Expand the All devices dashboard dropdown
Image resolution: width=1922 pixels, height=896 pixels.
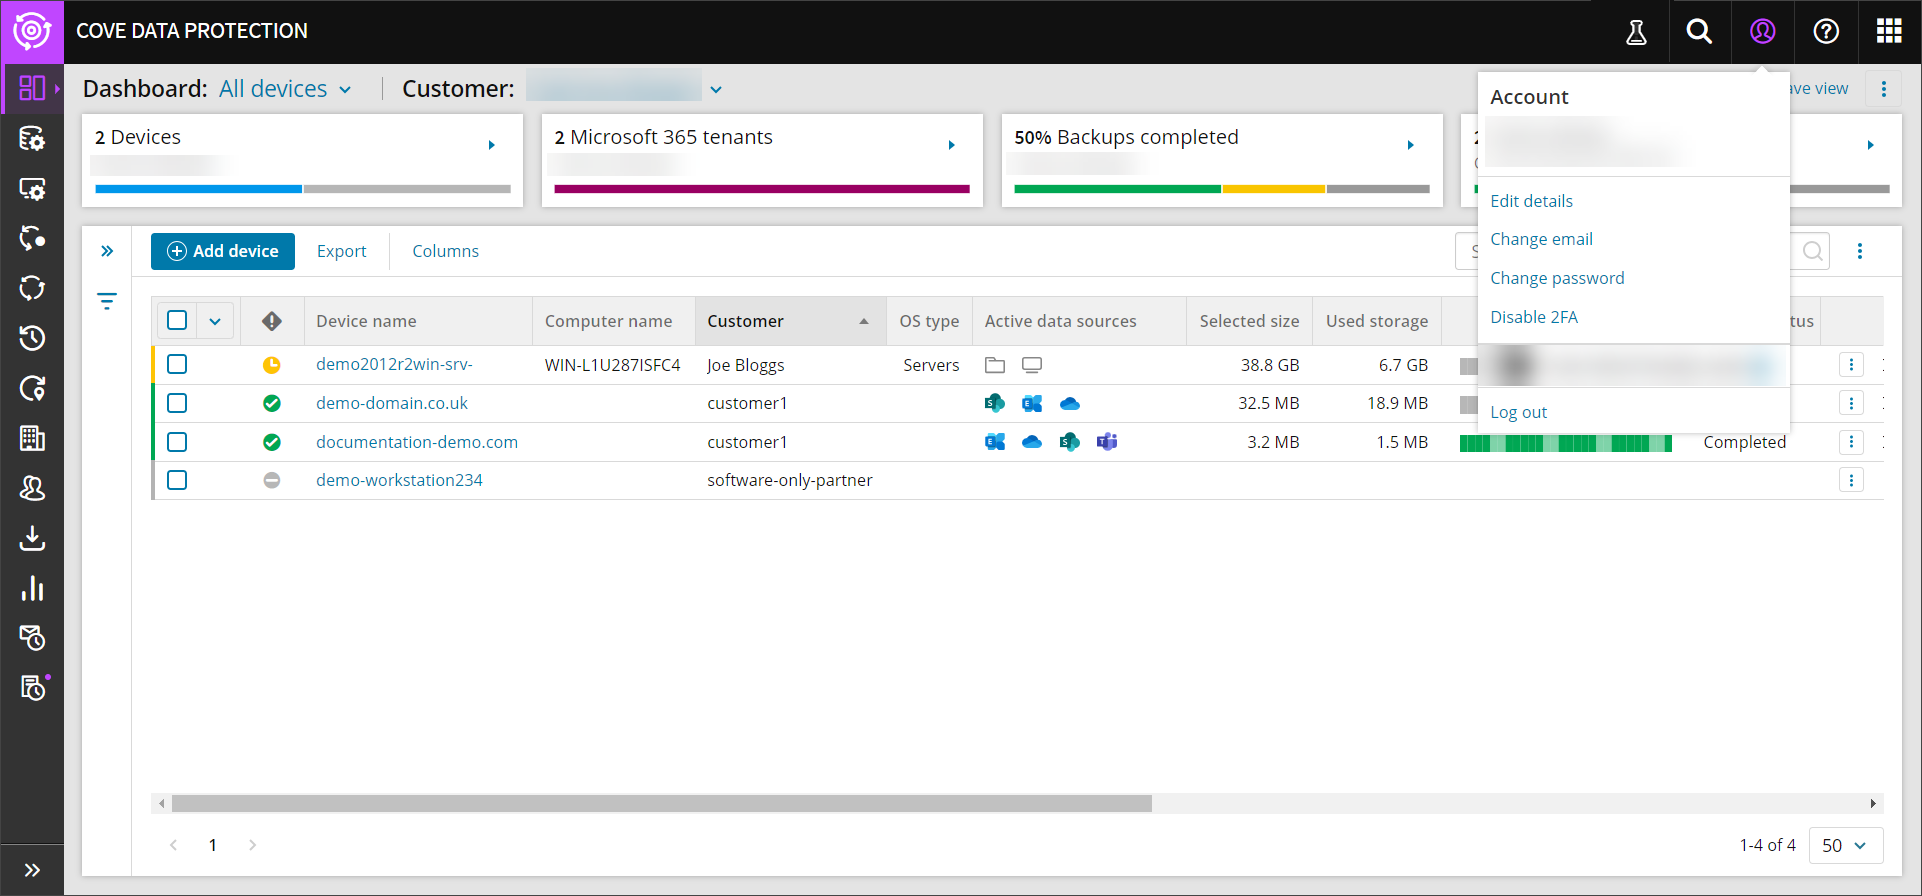coord(285,89)
